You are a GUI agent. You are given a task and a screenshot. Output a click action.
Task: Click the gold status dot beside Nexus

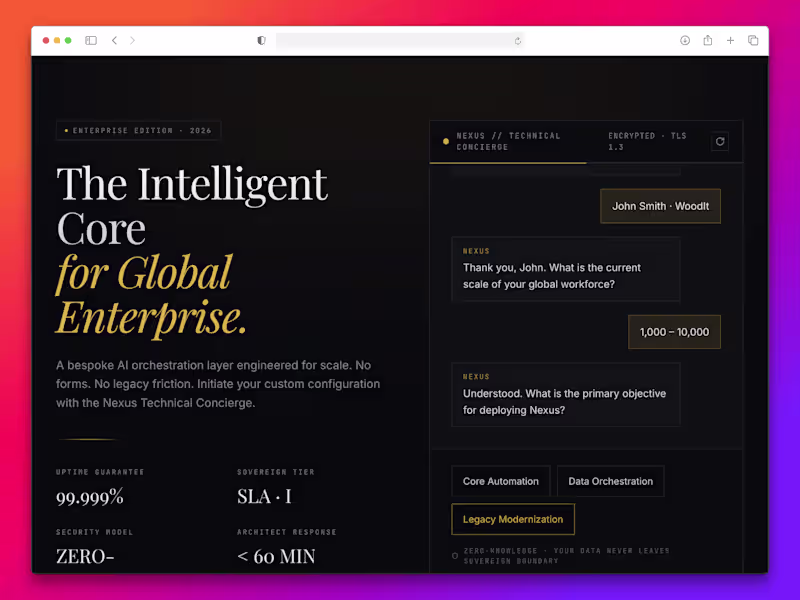pos(446,141)
